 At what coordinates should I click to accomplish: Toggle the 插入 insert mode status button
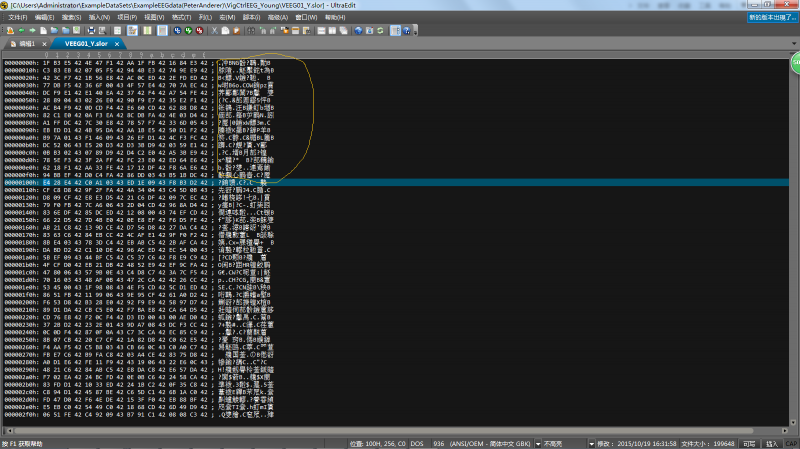tap(772, 444)
